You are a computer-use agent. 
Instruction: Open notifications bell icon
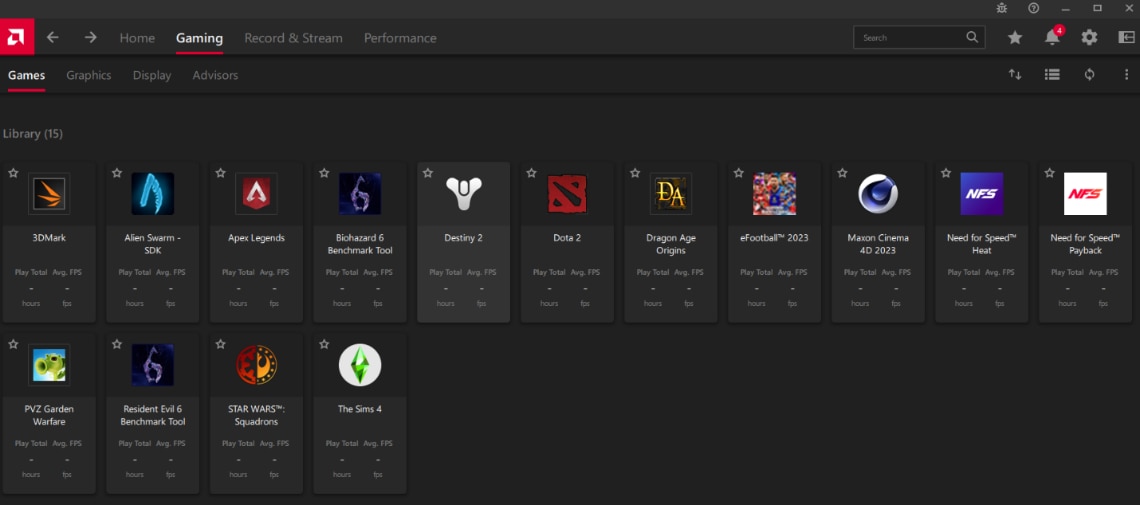click(x=1052, y=38)
